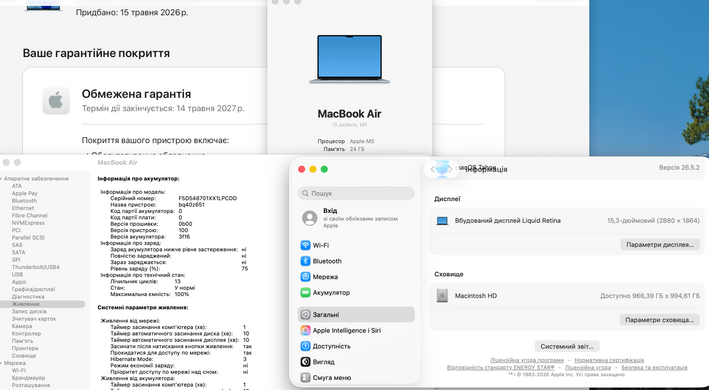Click the Пошук search field
The image size is (709, 390).
pyautogui.click(x=356, y=193)
